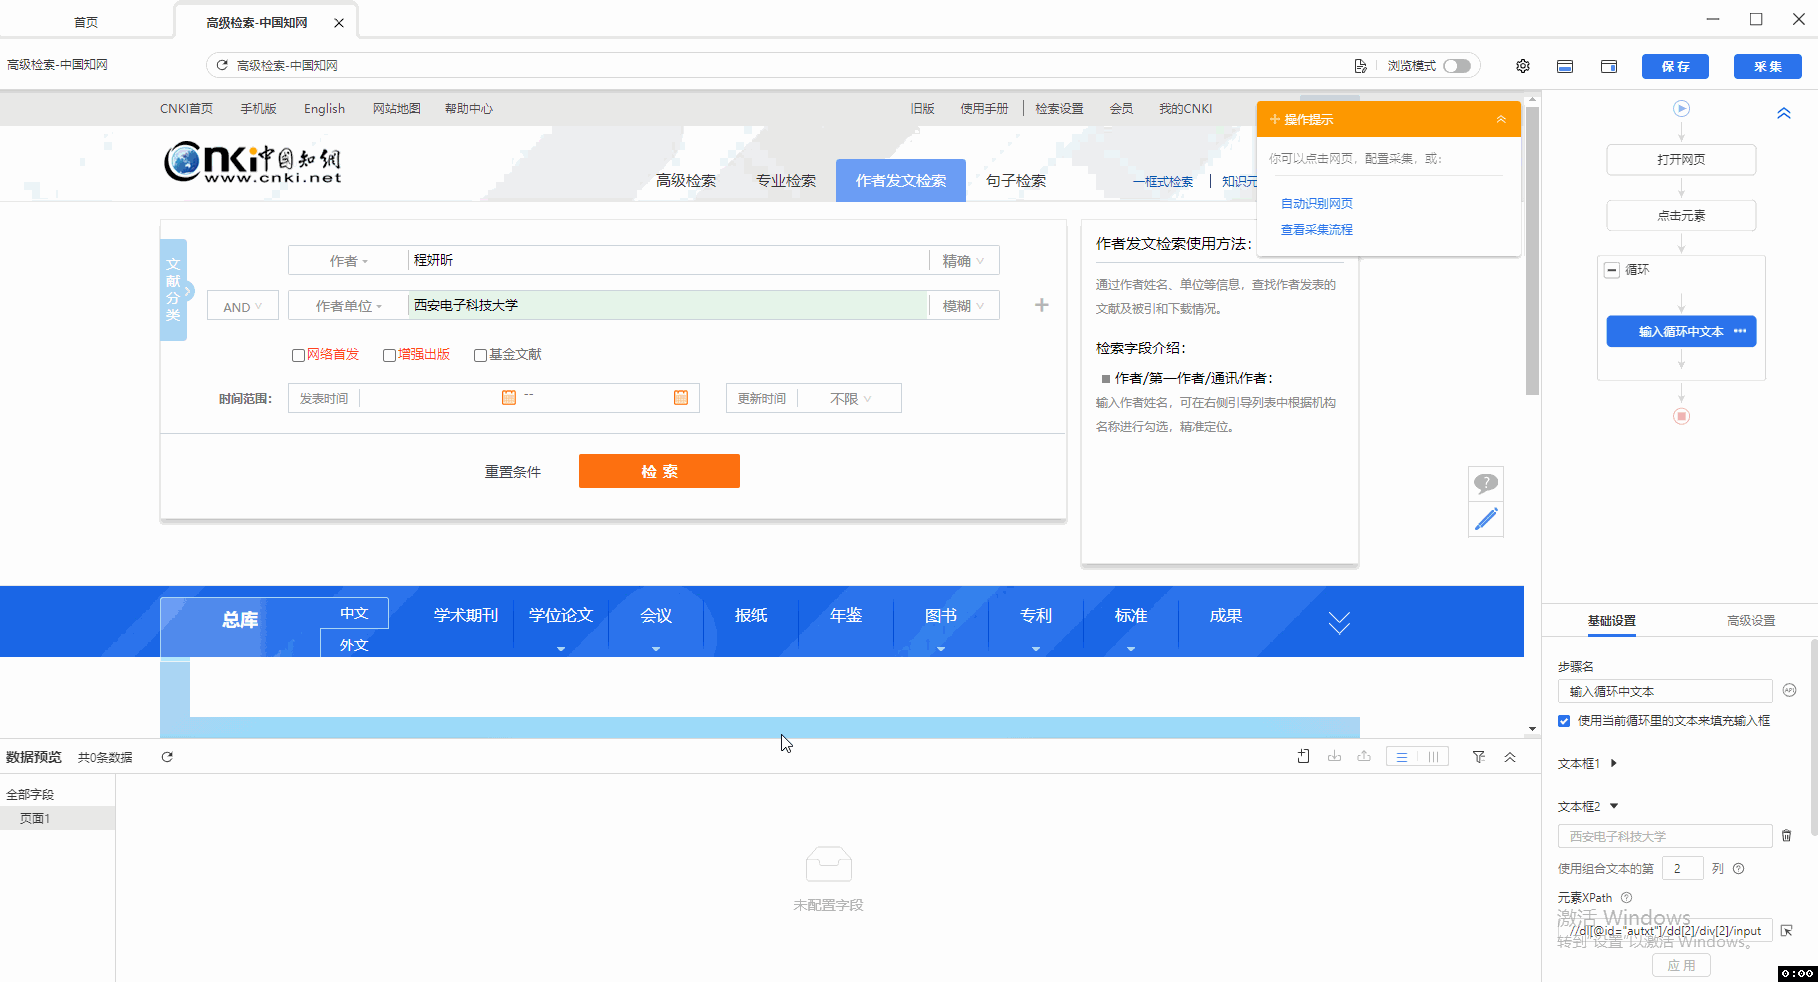Uncheck 使用当前循环里的文本来填充输入框
Viewport: 1818px width, 982px height.
(1564, 721)
